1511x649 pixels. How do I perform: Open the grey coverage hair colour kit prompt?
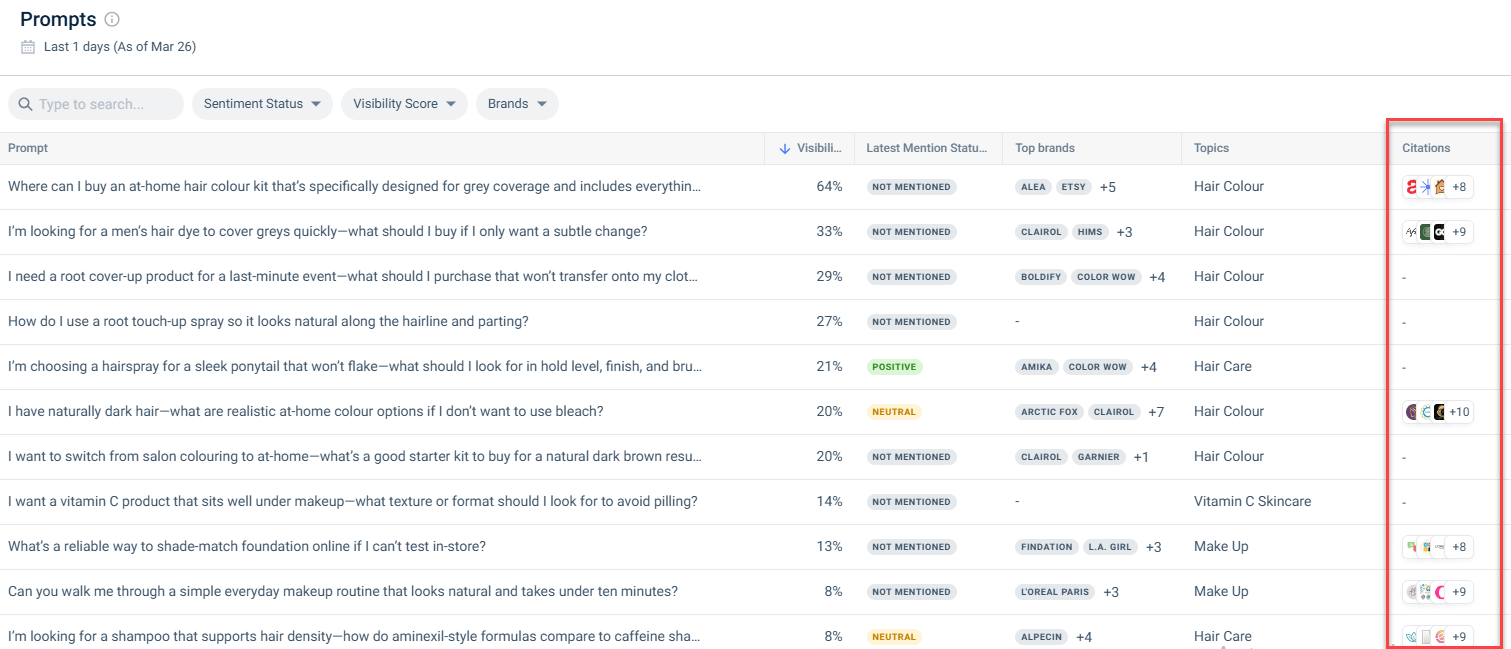pos(355,186)
